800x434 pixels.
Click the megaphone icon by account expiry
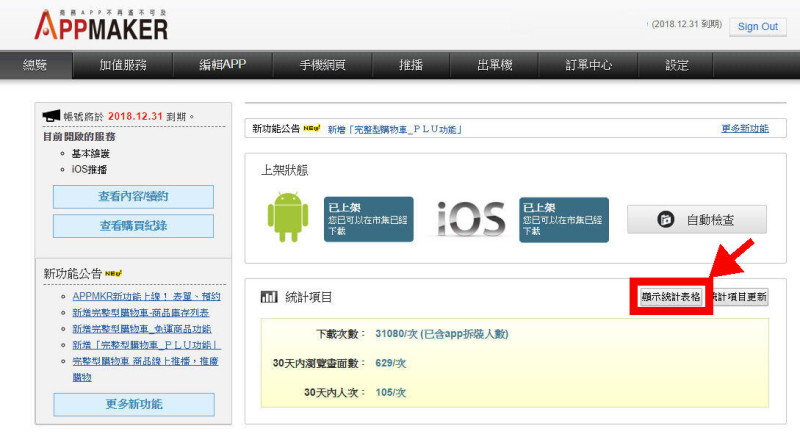pos(51,117)
